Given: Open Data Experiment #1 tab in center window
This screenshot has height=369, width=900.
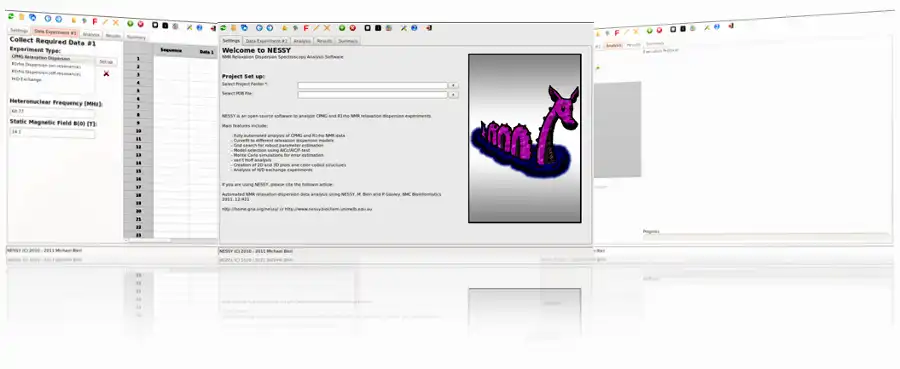Looking at the screenshot, I should (266, 41).
